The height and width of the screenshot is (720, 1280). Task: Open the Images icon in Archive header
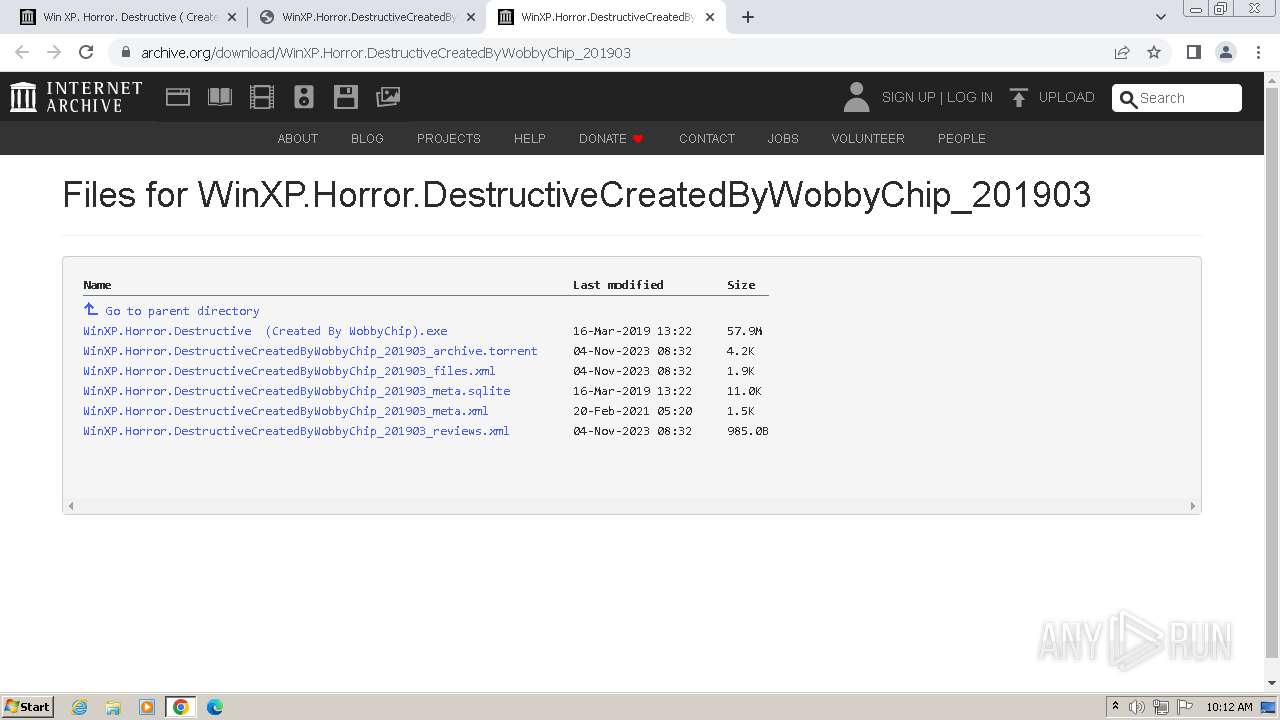tap(388, 97)
